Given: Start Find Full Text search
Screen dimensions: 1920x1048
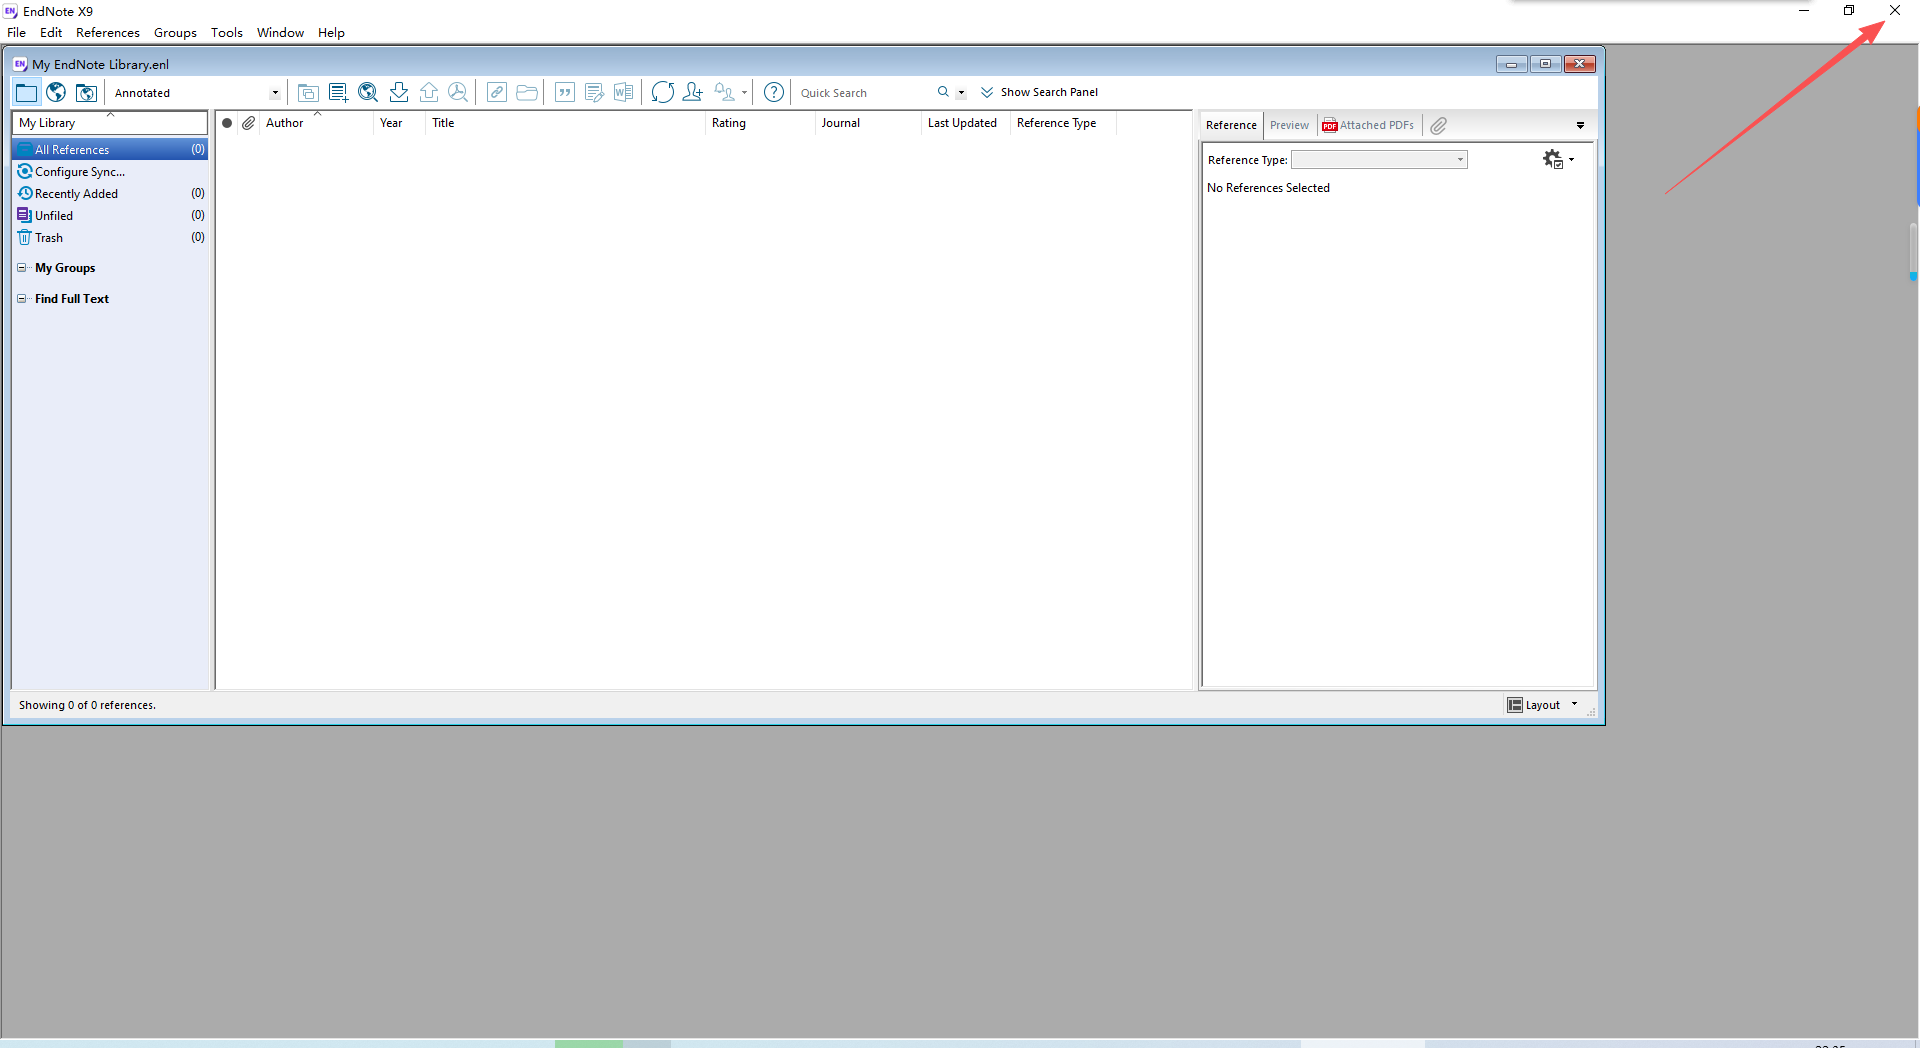Looking at the screenshot, I should pyautogui.click(x=458, y=92).
